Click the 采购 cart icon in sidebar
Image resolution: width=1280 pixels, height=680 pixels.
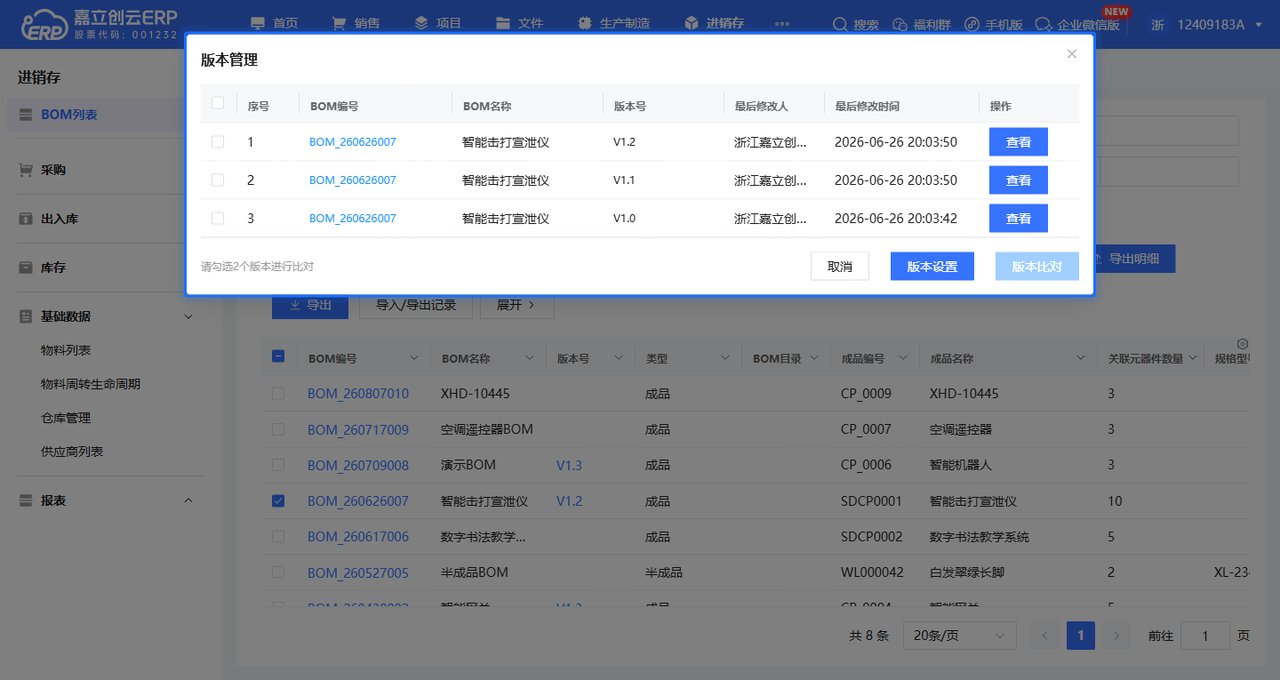pyautogui.click(x=26, y=170)
